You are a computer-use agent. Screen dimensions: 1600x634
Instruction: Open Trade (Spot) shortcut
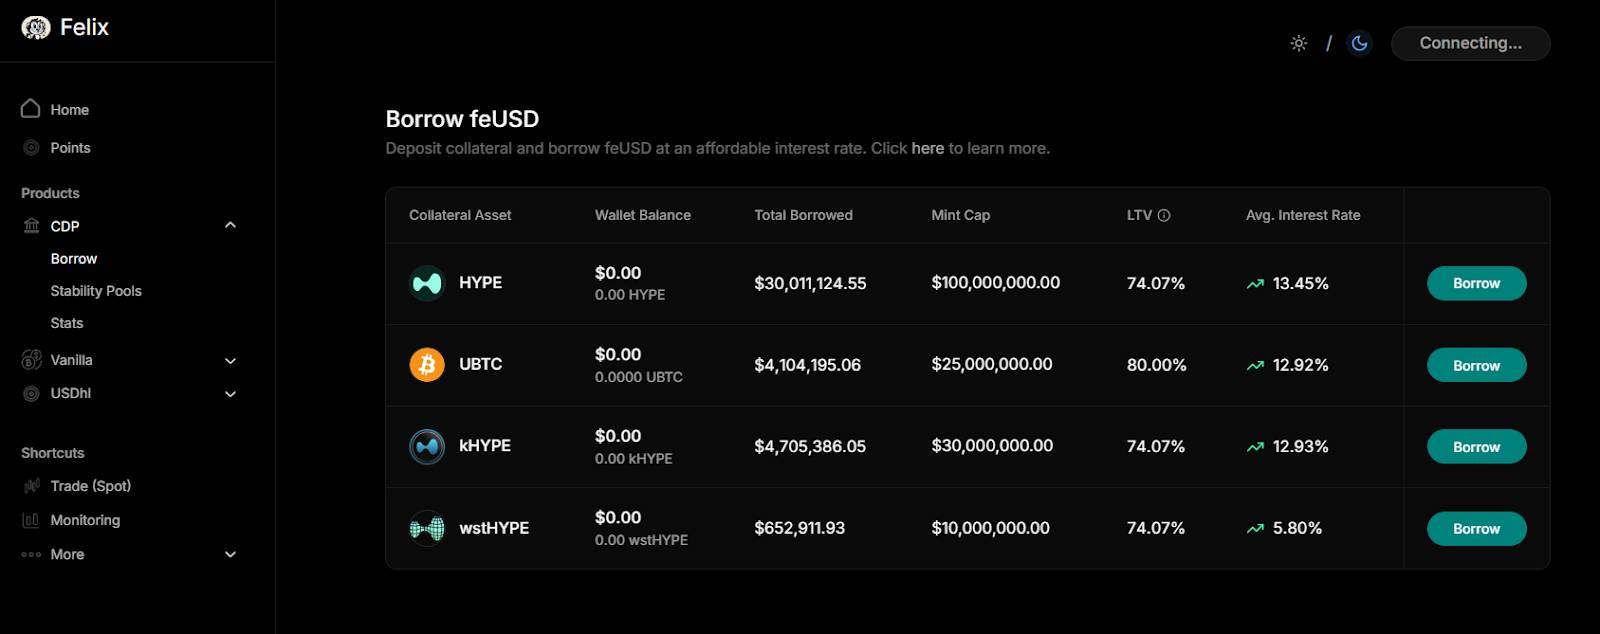tap(90, 486)
